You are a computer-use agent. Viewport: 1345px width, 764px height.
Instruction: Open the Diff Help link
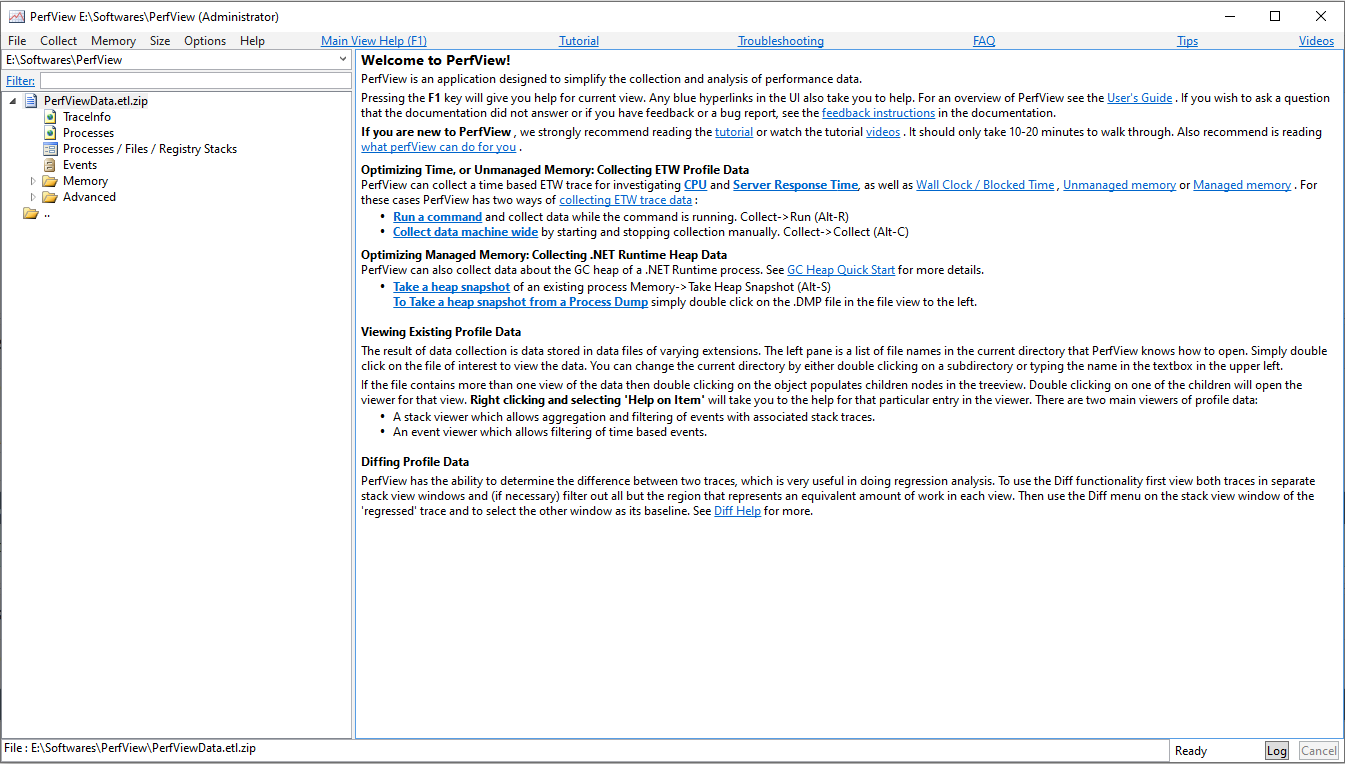click(737, 511)
